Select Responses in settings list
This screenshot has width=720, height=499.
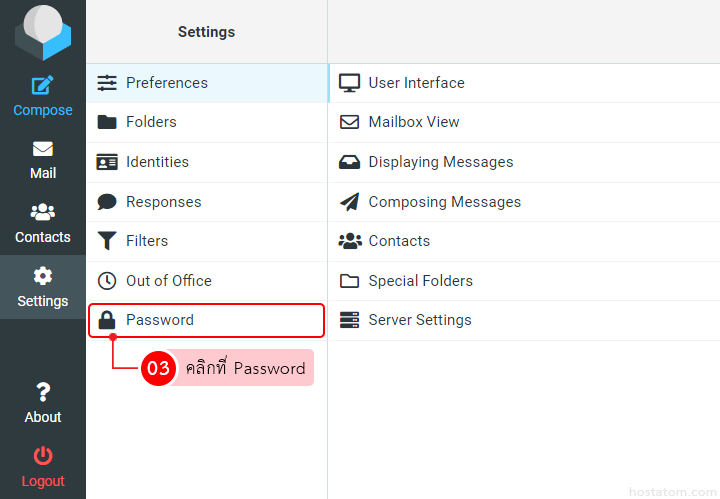[x=163, y=202]
